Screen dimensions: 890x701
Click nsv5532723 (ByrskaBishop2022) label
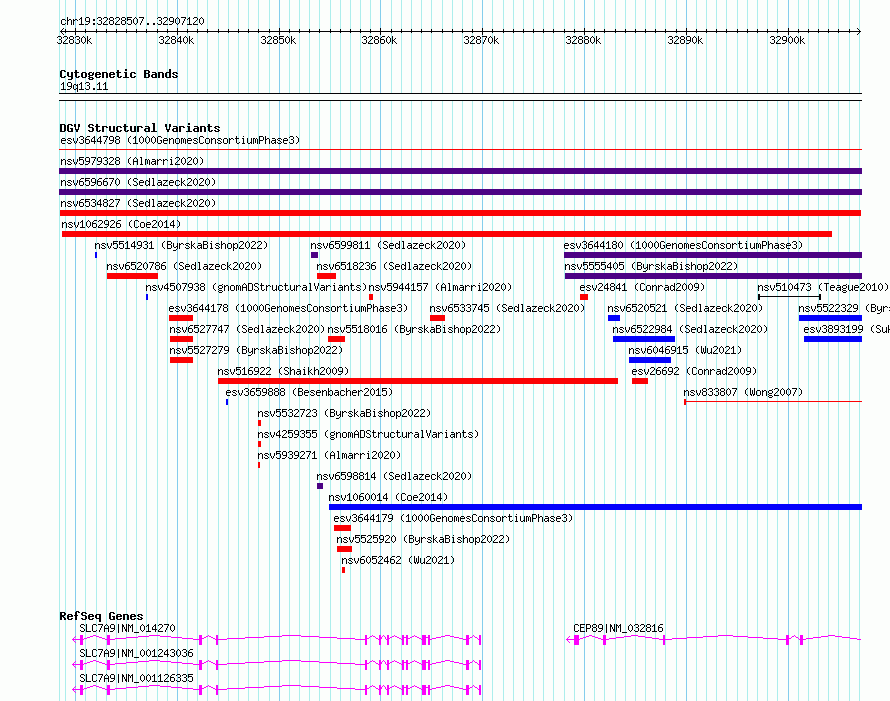point(344,413)
